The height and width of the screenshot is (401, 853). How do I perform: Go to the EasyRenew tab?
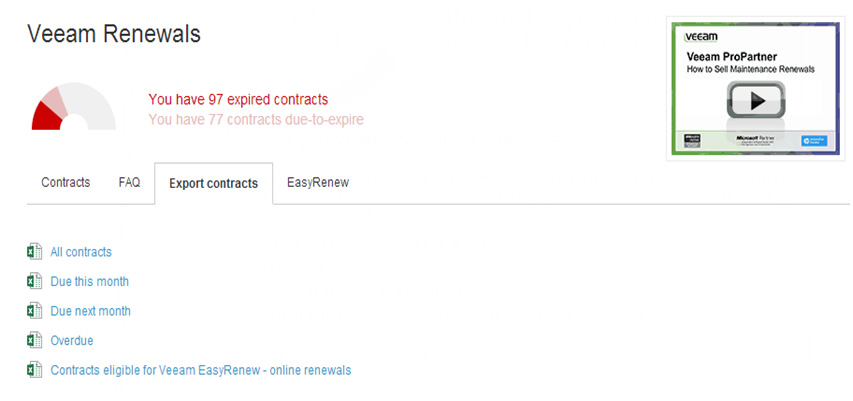click(x=317, y=183)
